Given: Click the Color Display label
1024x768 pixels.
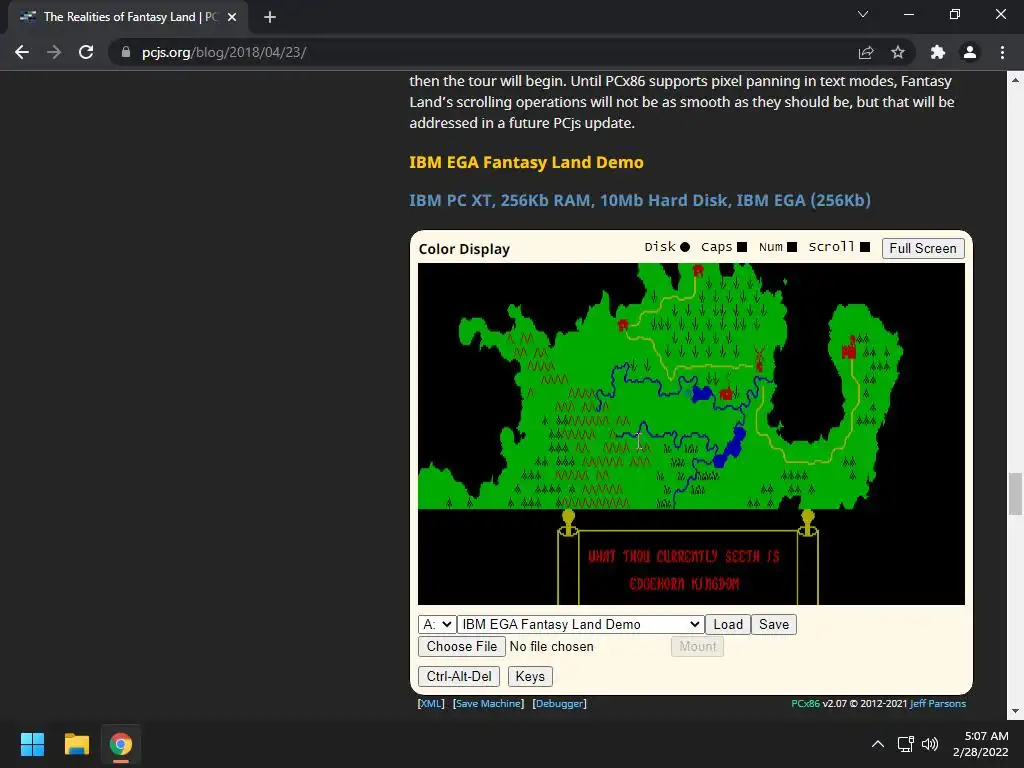Looking at the screenshot, I should click(x=464, y=249).
